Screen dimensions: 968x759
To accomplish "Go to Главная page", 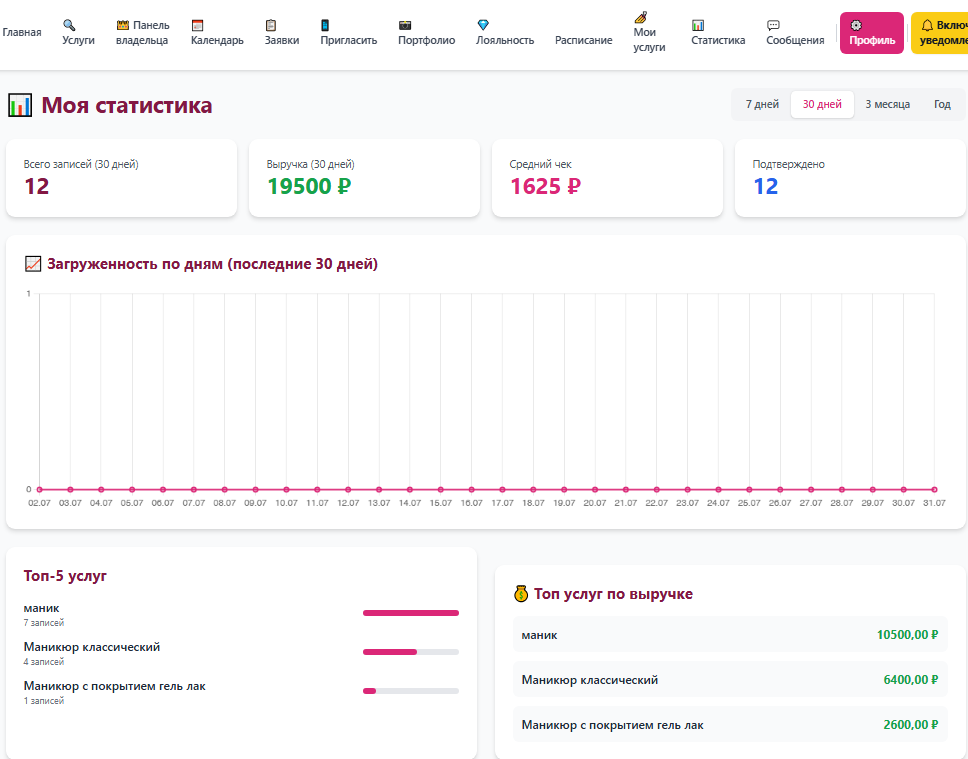I will click(22, 33).
